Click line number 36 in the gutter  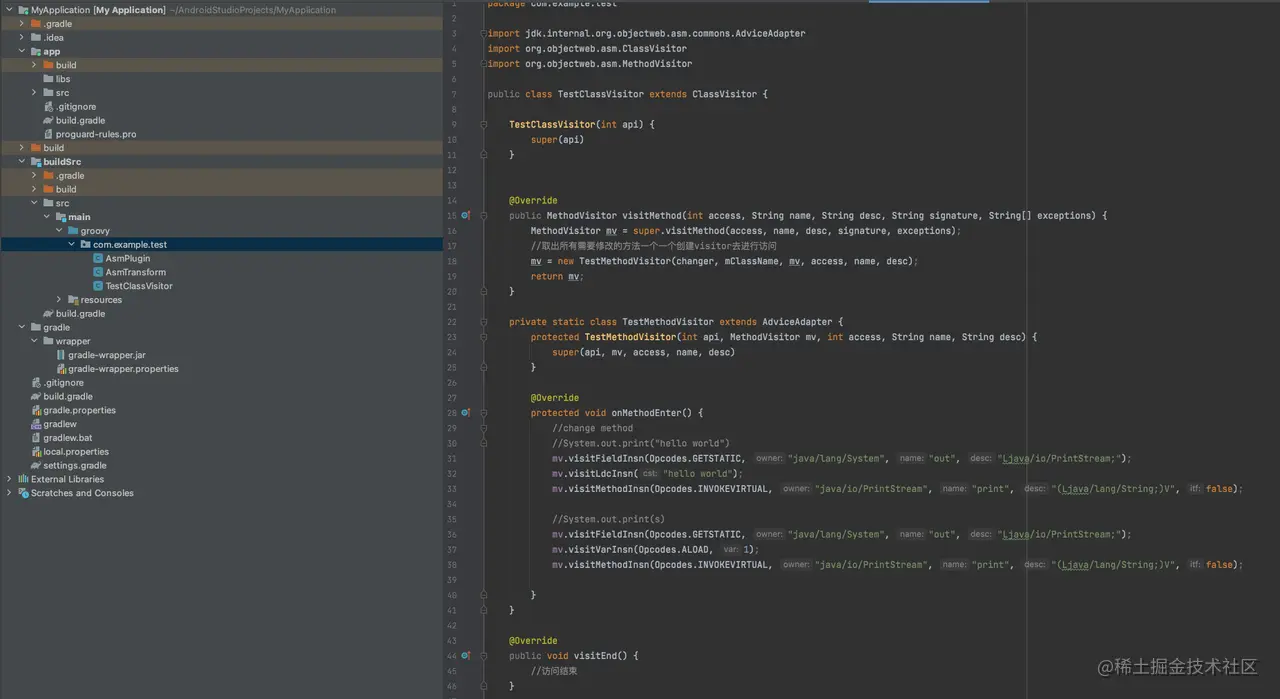453,534
